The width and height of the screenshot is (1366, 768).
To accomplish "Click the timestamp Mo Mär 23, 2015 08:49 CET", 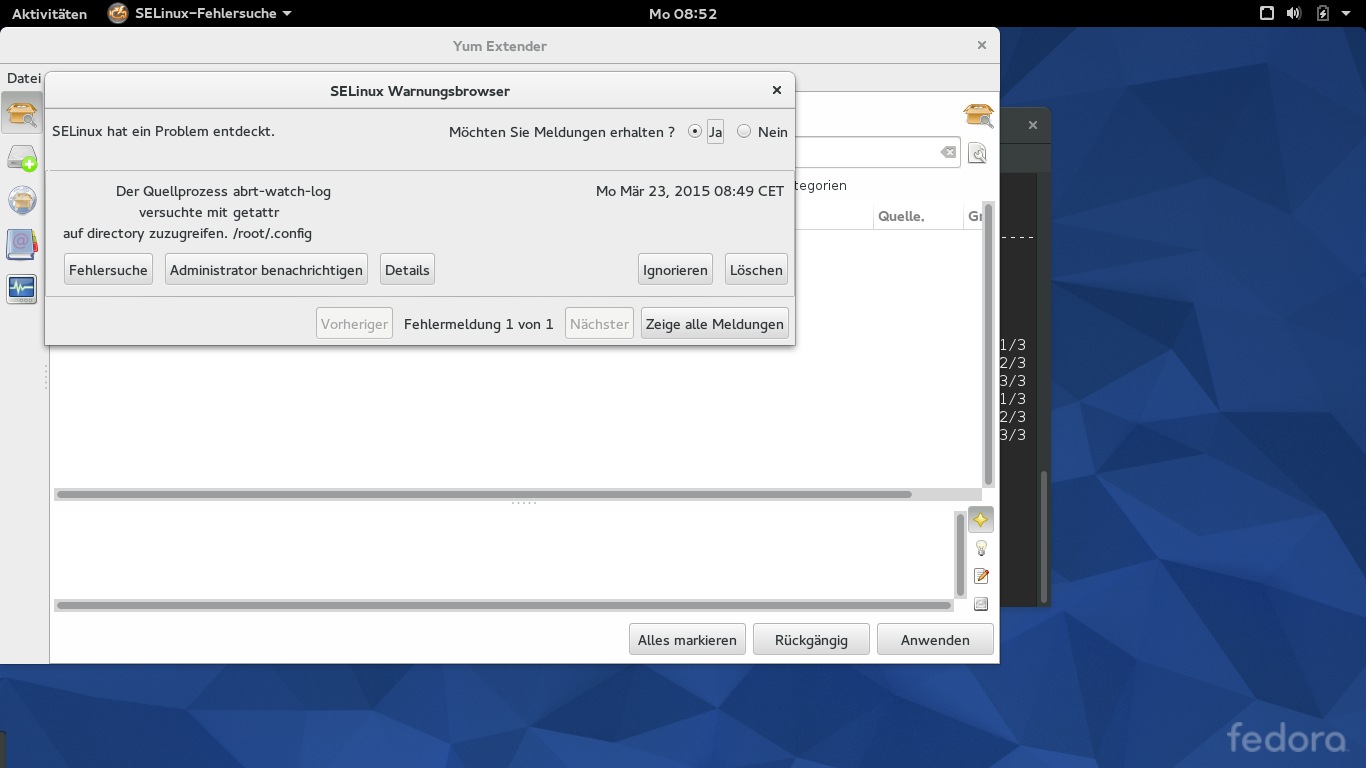I will tap(690, 191).
